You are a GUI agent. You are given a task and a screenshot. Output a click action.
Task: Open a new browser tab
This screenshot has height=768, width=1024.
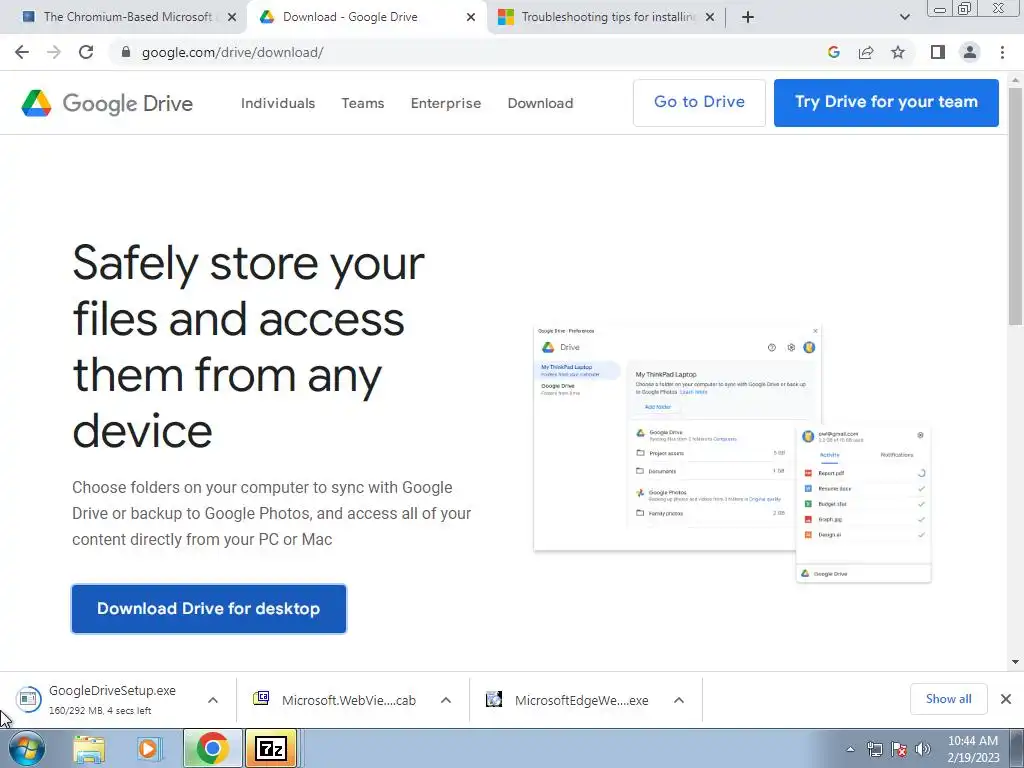(x=748, y=17)
